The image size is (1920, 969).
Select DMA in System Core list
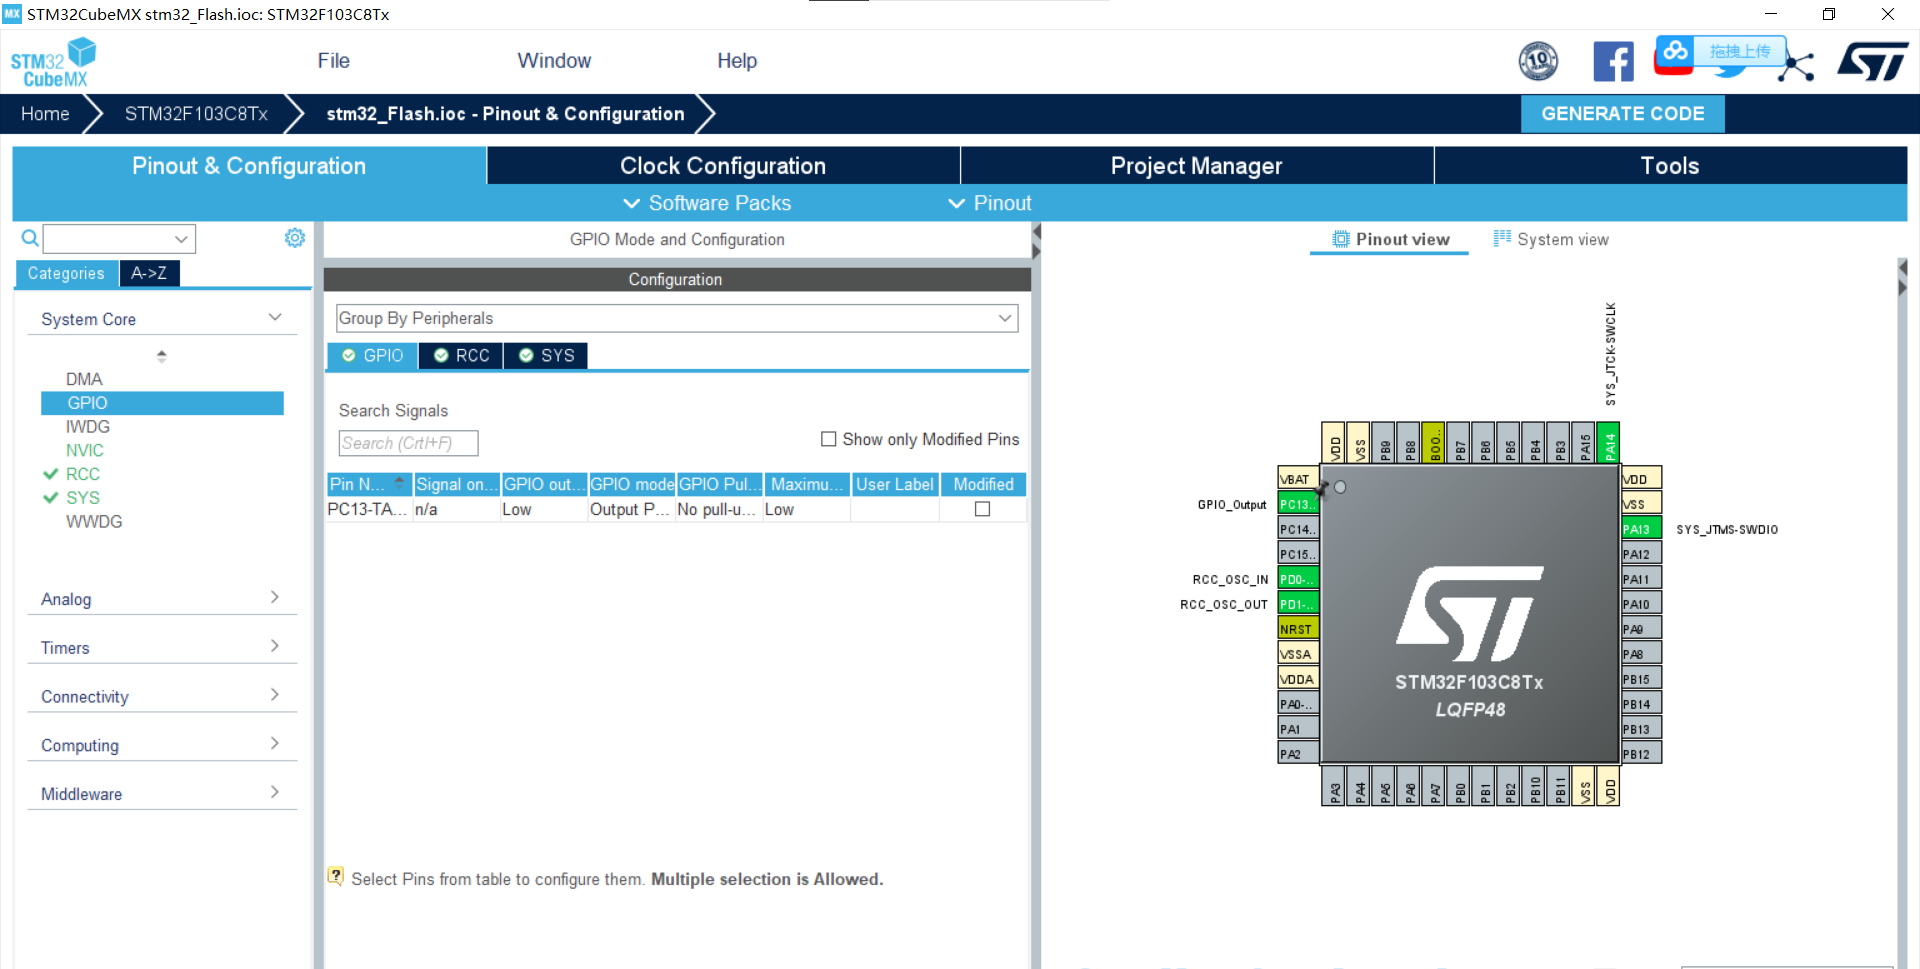point(84,379)
